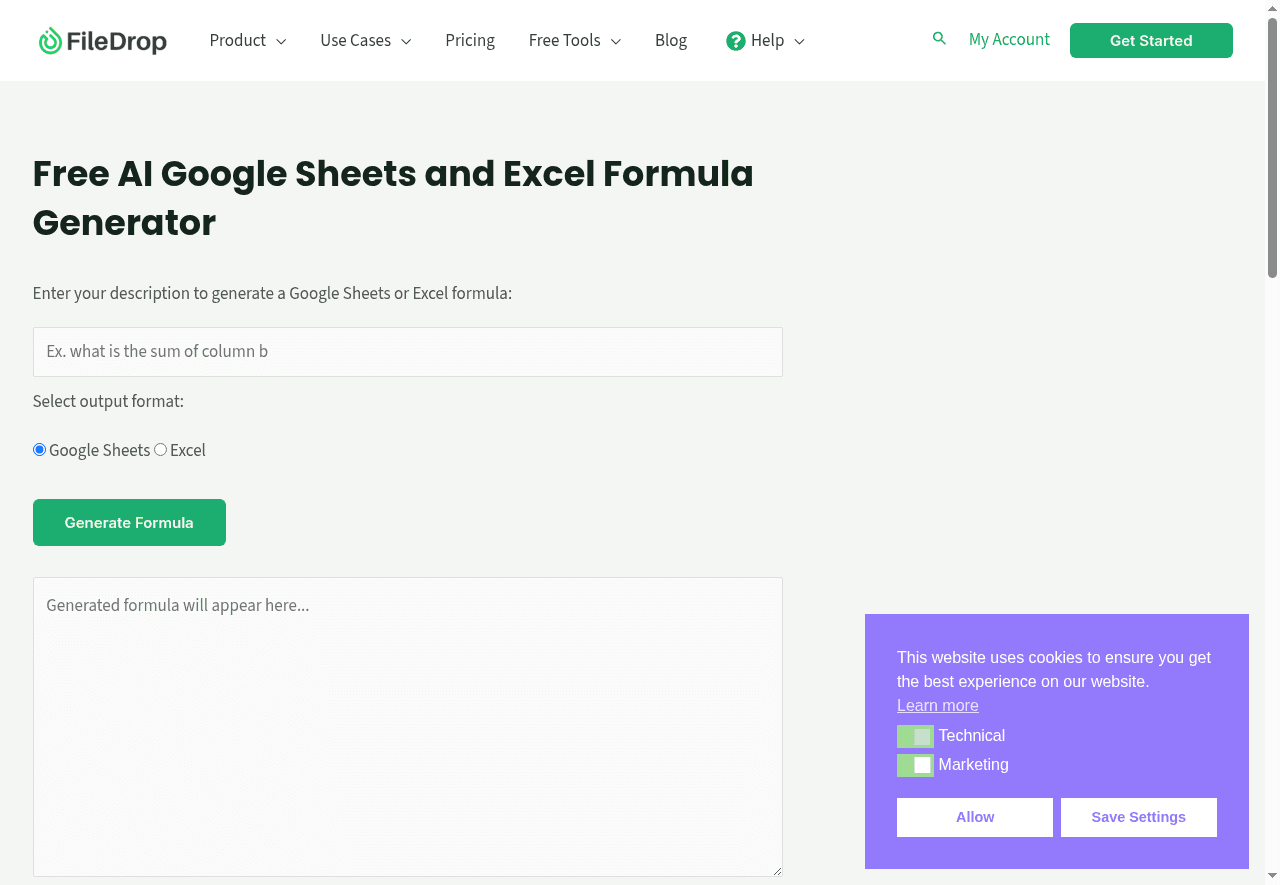Image resolution: width=1280 pixels, height=885 pixels.
Task: Select the Excel output format
Action: tap(161, 450)
